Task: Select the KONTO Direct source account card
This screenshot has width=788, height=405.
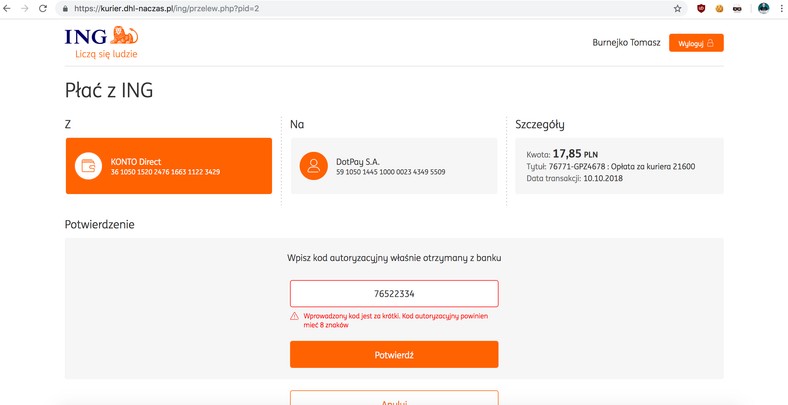Action: coord(169,166)
